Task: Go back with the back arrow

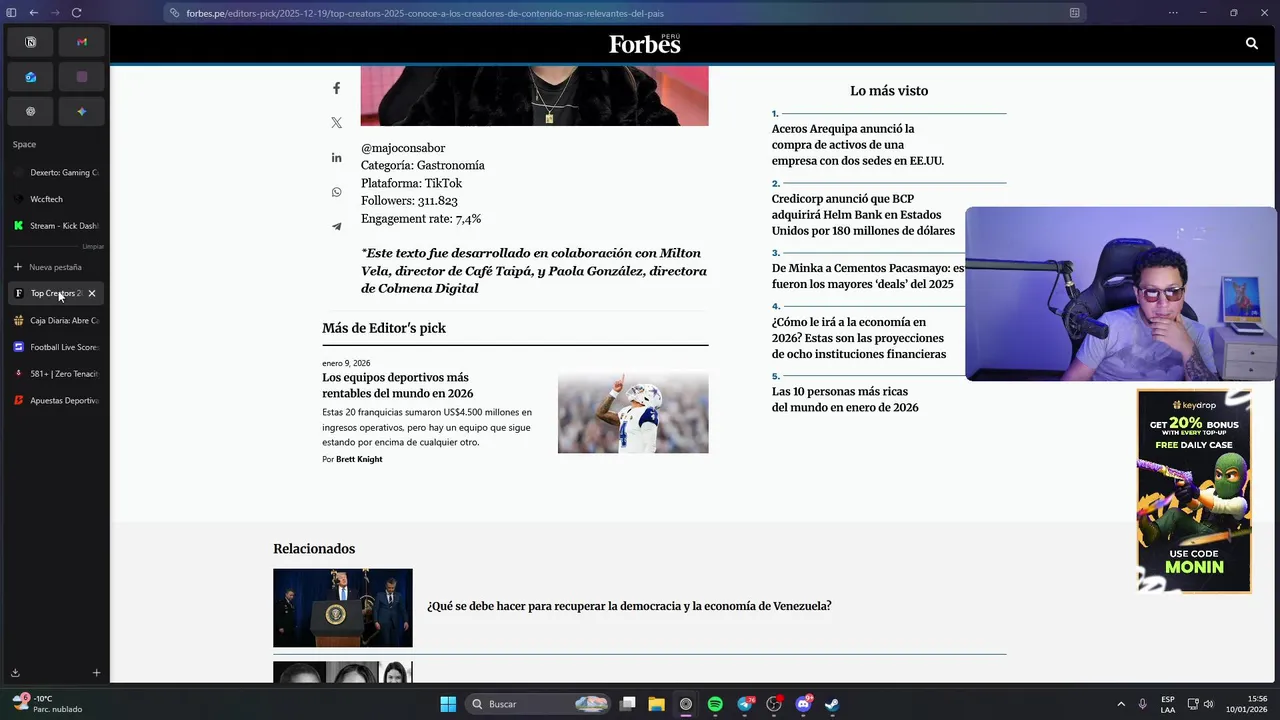Action: 33,13
